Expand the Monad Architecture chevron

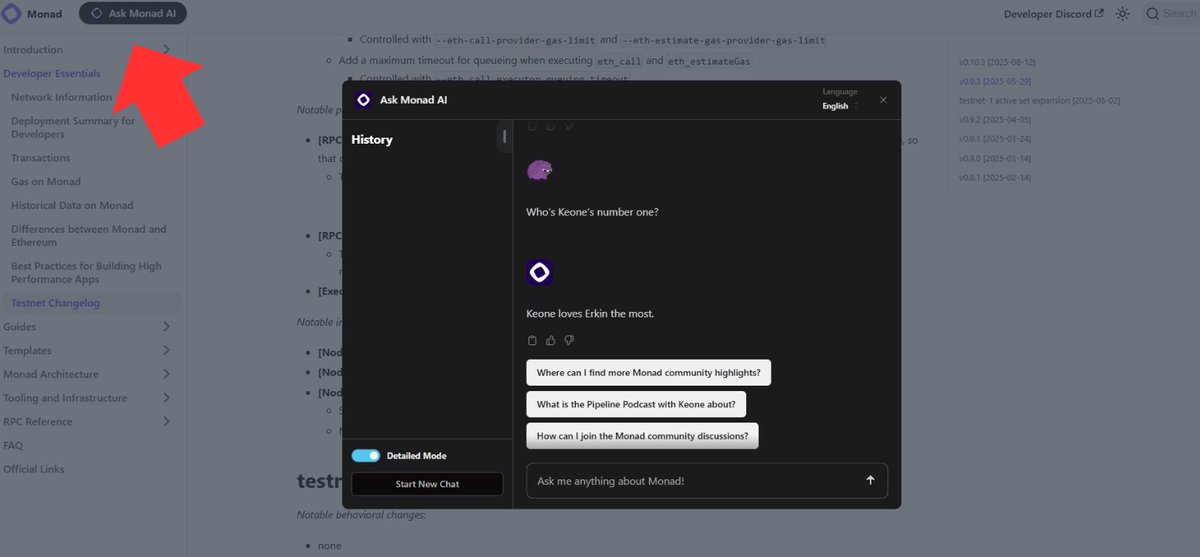point(166,375)
